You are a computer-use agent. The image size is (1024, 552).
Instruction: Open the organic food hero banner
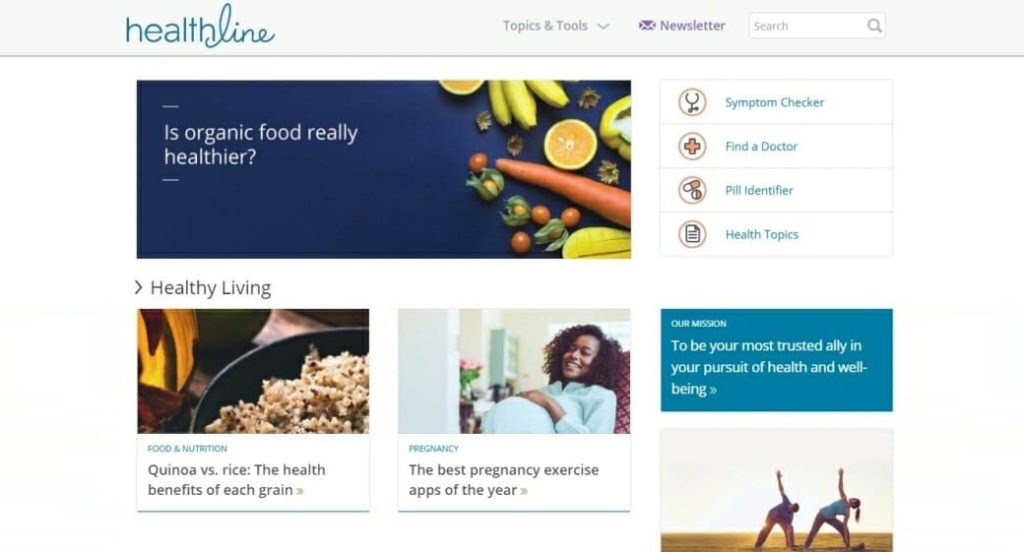383,169
